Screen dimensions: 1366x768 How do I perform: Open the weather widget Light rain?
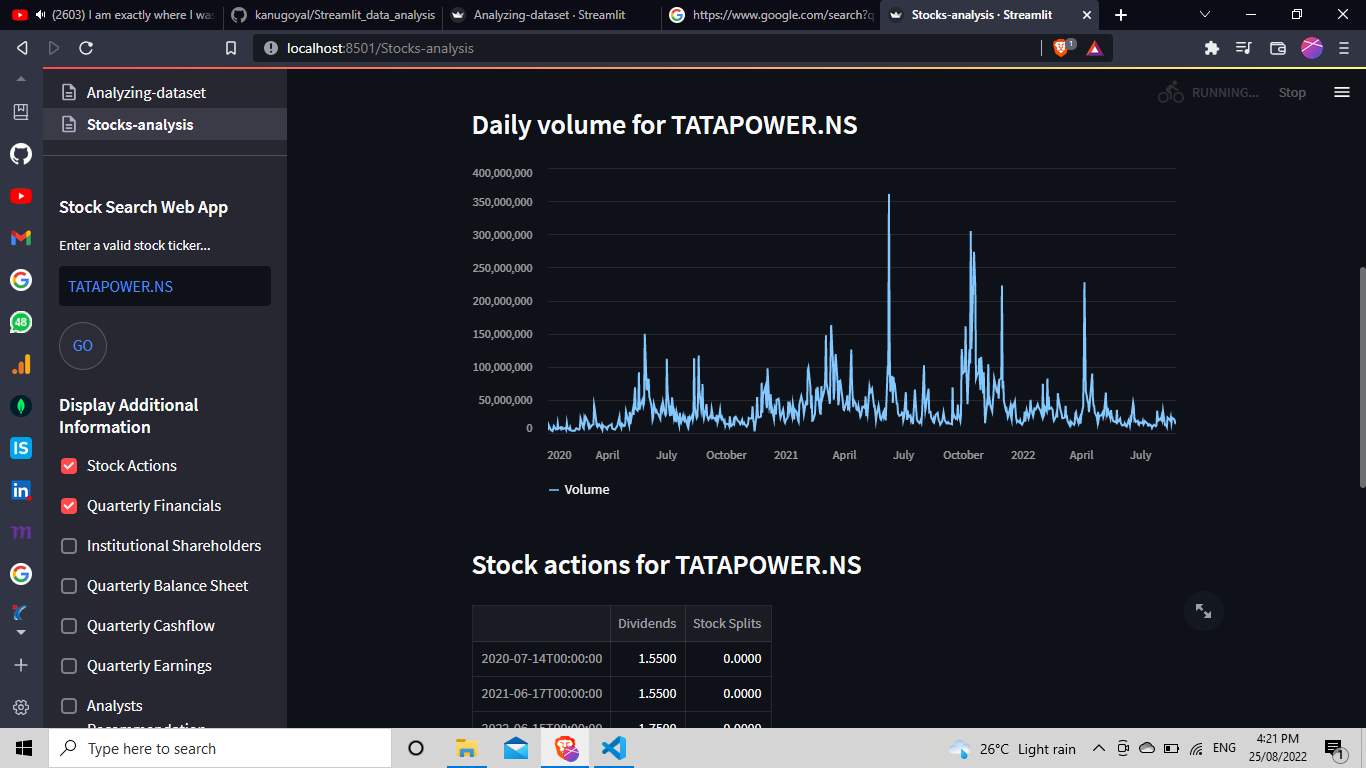pyautogui.click(x=1013, y=749)
